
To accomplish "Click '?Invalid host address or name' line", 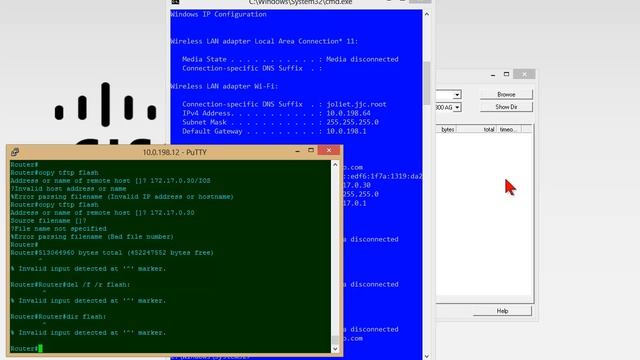I will click(x=69, y=189).
